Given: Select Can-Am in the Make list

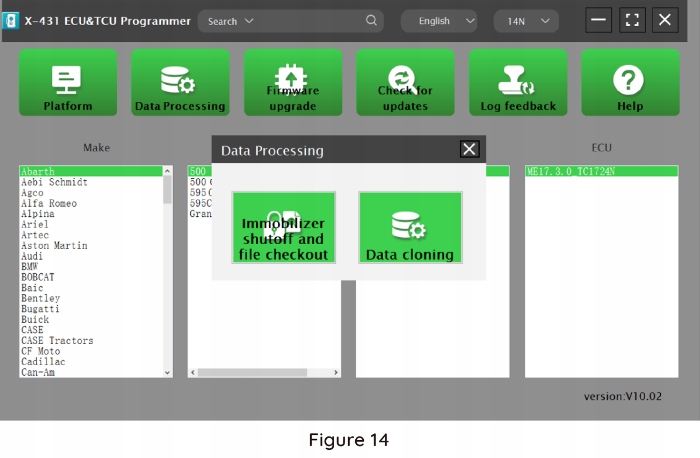Looking at the screenshot, I should [91, 372].
